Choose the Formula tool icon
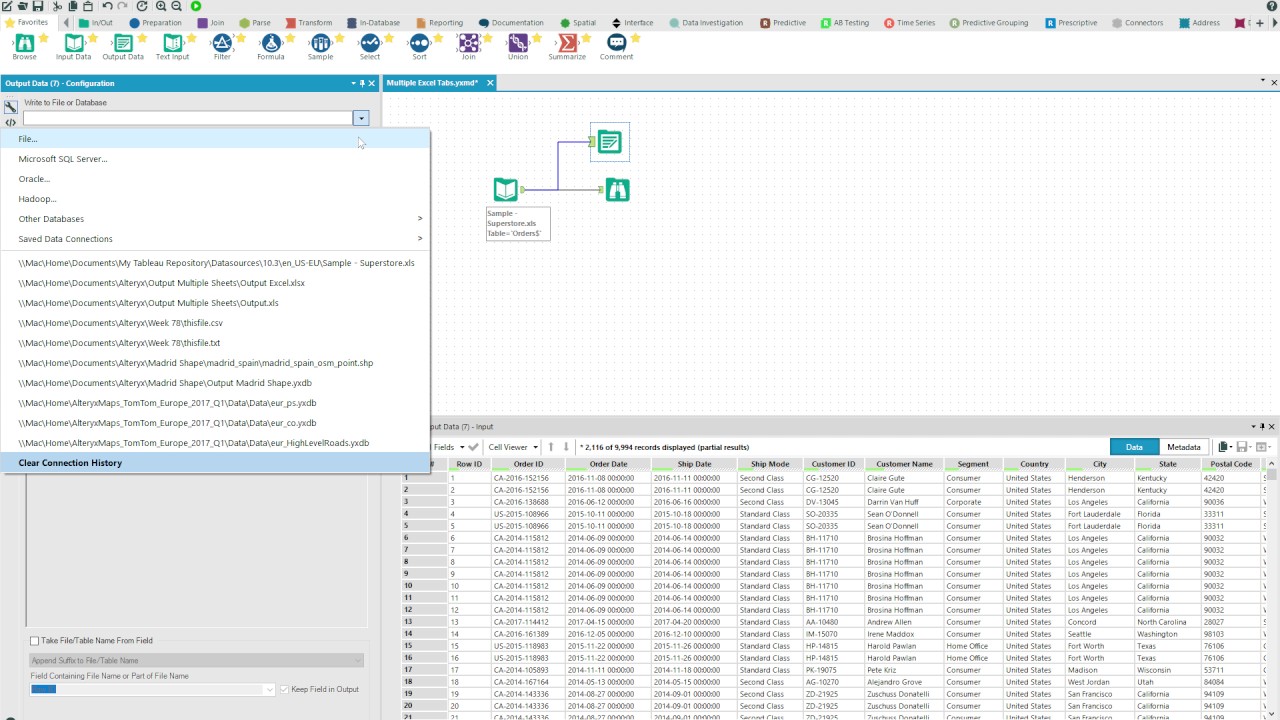This screenshot has width=1280, height=720. (271, 42)
